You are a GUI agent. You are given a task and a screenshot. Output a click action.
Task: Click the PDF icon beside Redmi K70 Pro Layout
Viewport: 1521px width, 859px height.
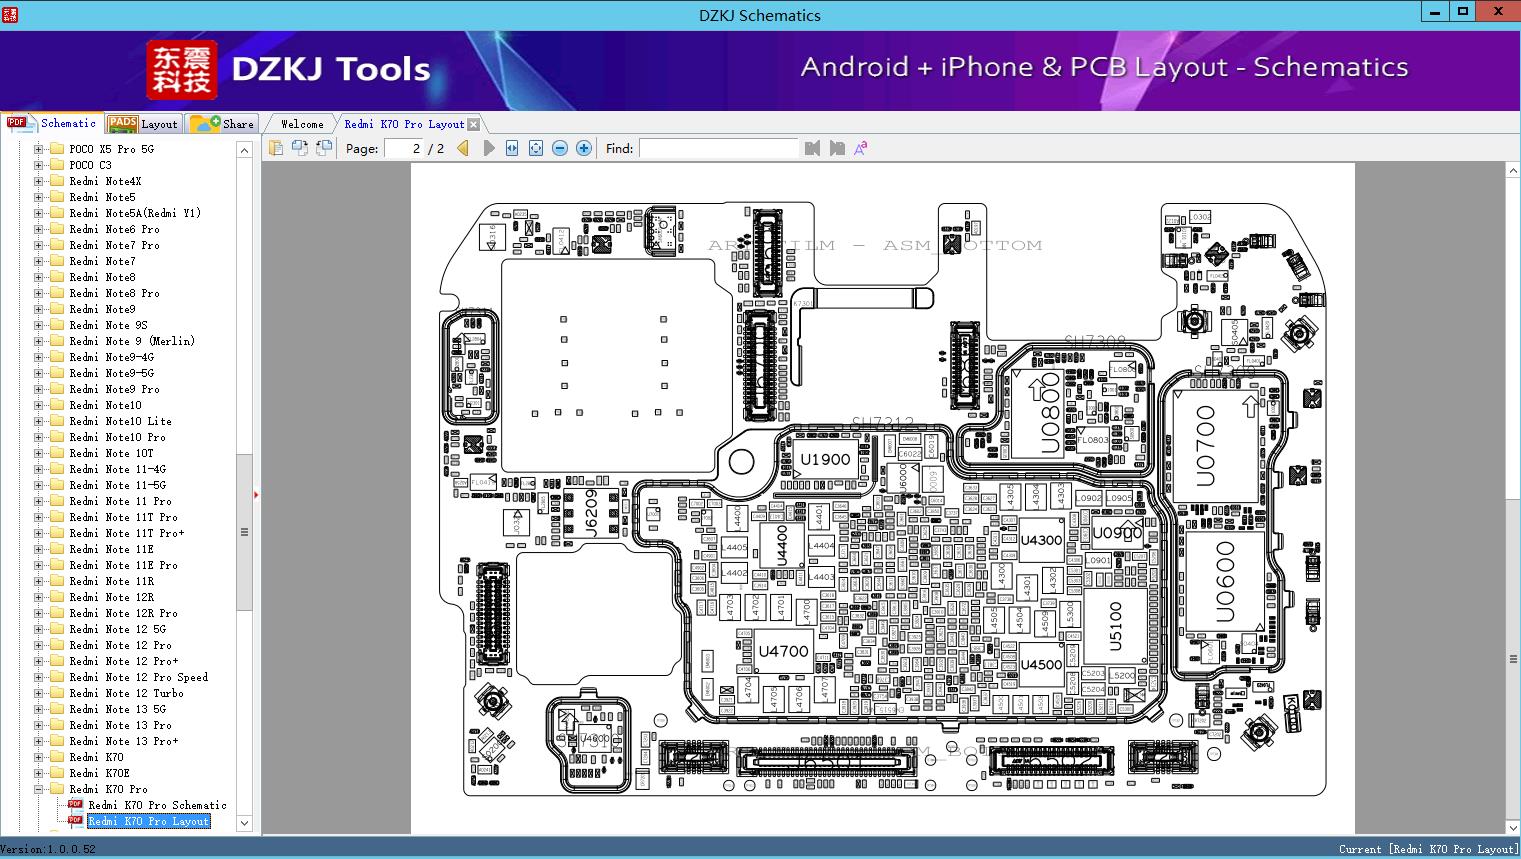click(75, 821)
